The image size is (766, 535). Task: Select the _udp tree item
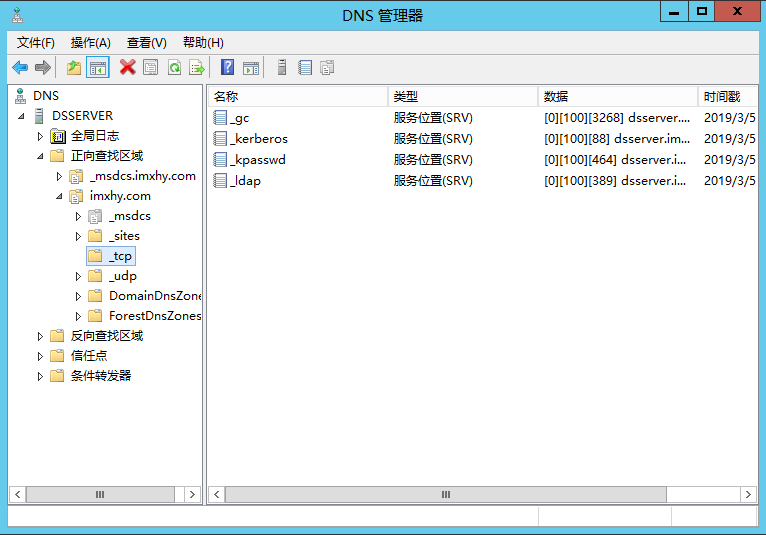pos(123,276)
